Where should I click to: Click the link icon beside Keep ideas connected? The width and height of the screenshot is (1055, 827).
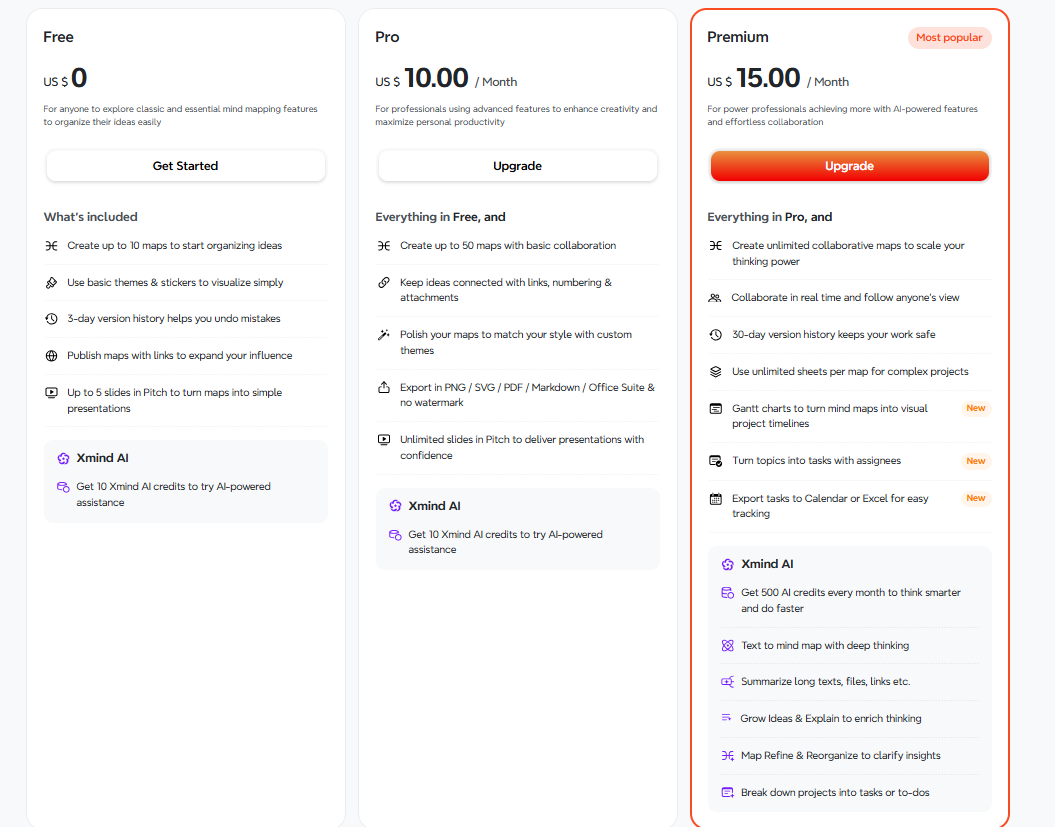pos(384,283)
